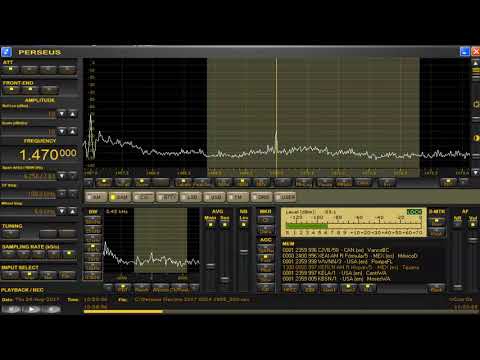Click the lit button under secondary spectrum
Image resolution: width=480 pixels, height=360 pixels.
pyautogui.click(x=122, y=288)
